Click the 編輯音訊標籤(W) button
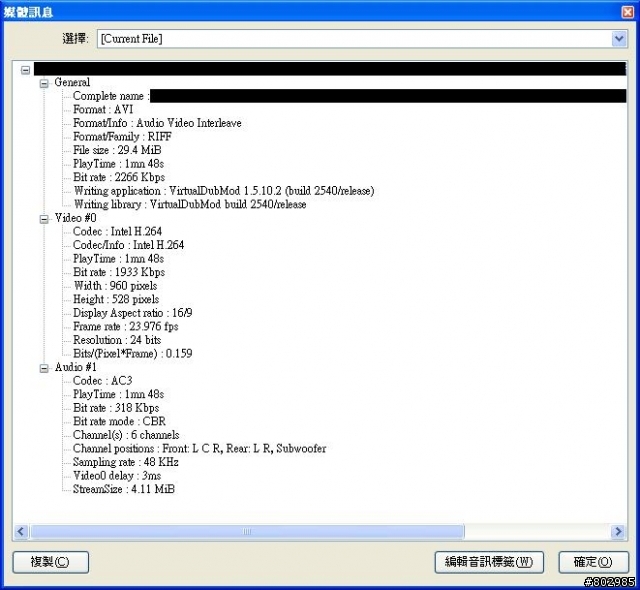This screenshot has height=590, width=640. (489, 562)
